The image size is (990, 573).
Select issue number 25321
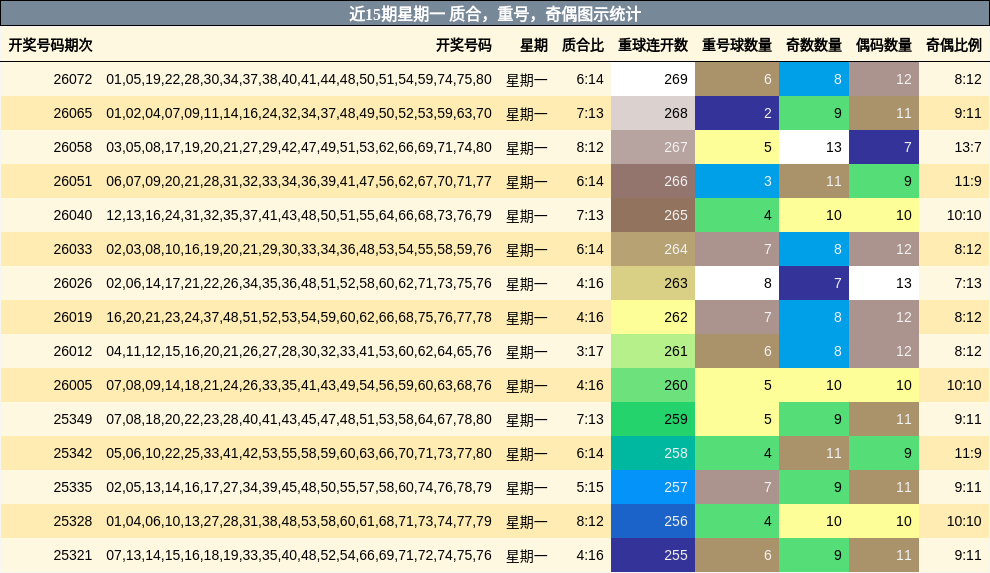click(73, 555)
